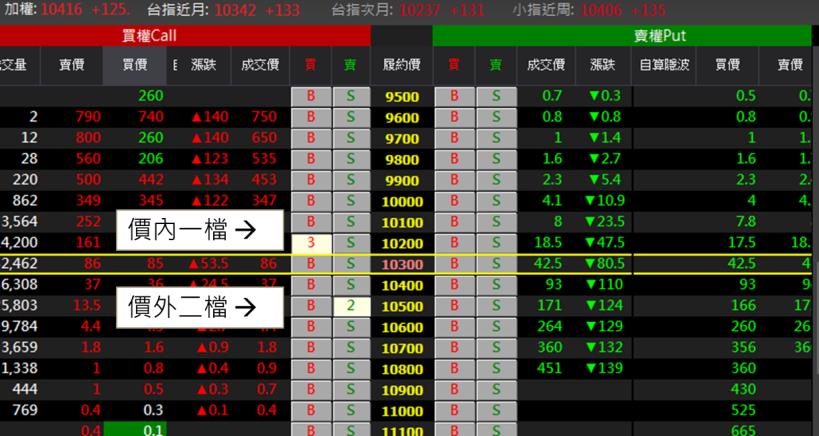
Task: Click the 履約價 strike price column header
Action: 402,65
